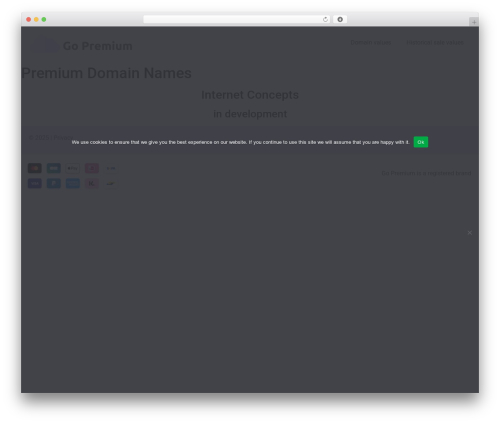500x423 pixels.
Task: Click the browser reload icon
Action: (325, 19)
